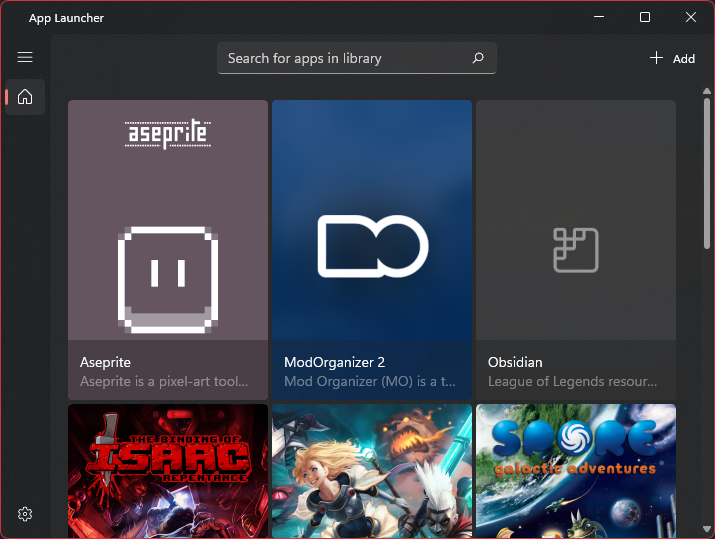The height and width of the screenshot is (539, 715).
Task: Open the Obsidian card placeholder icon
Action: point(576,250)
